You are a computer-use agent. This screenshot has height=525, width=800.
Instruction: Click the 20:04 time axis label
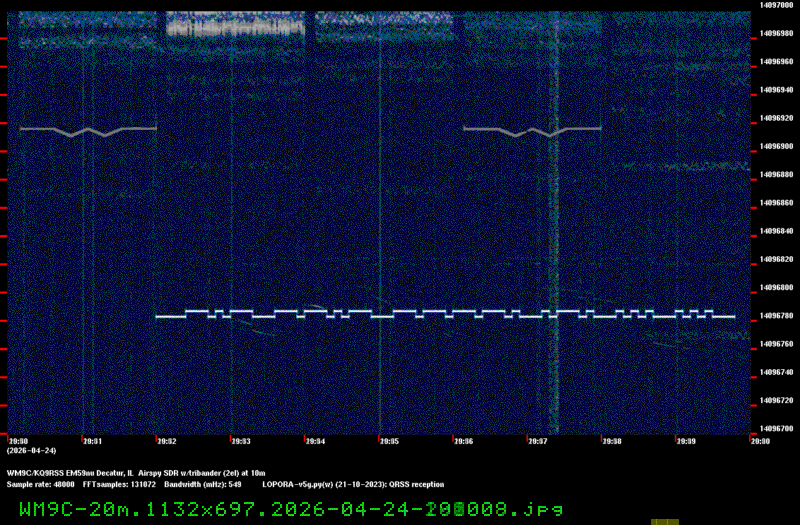(x=315, y=441)
